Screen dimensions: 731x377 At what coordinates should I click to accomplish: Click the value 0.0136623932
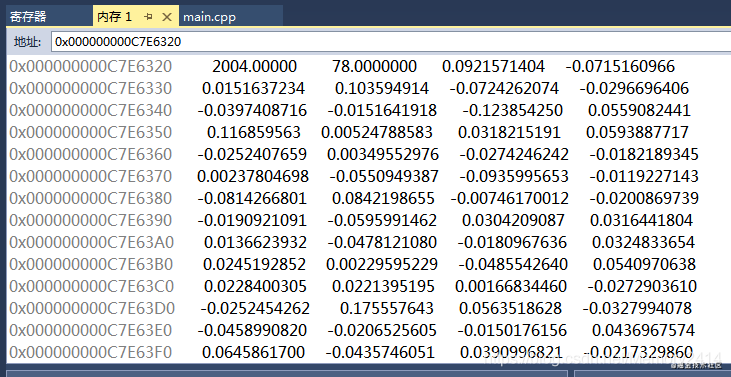255,242
